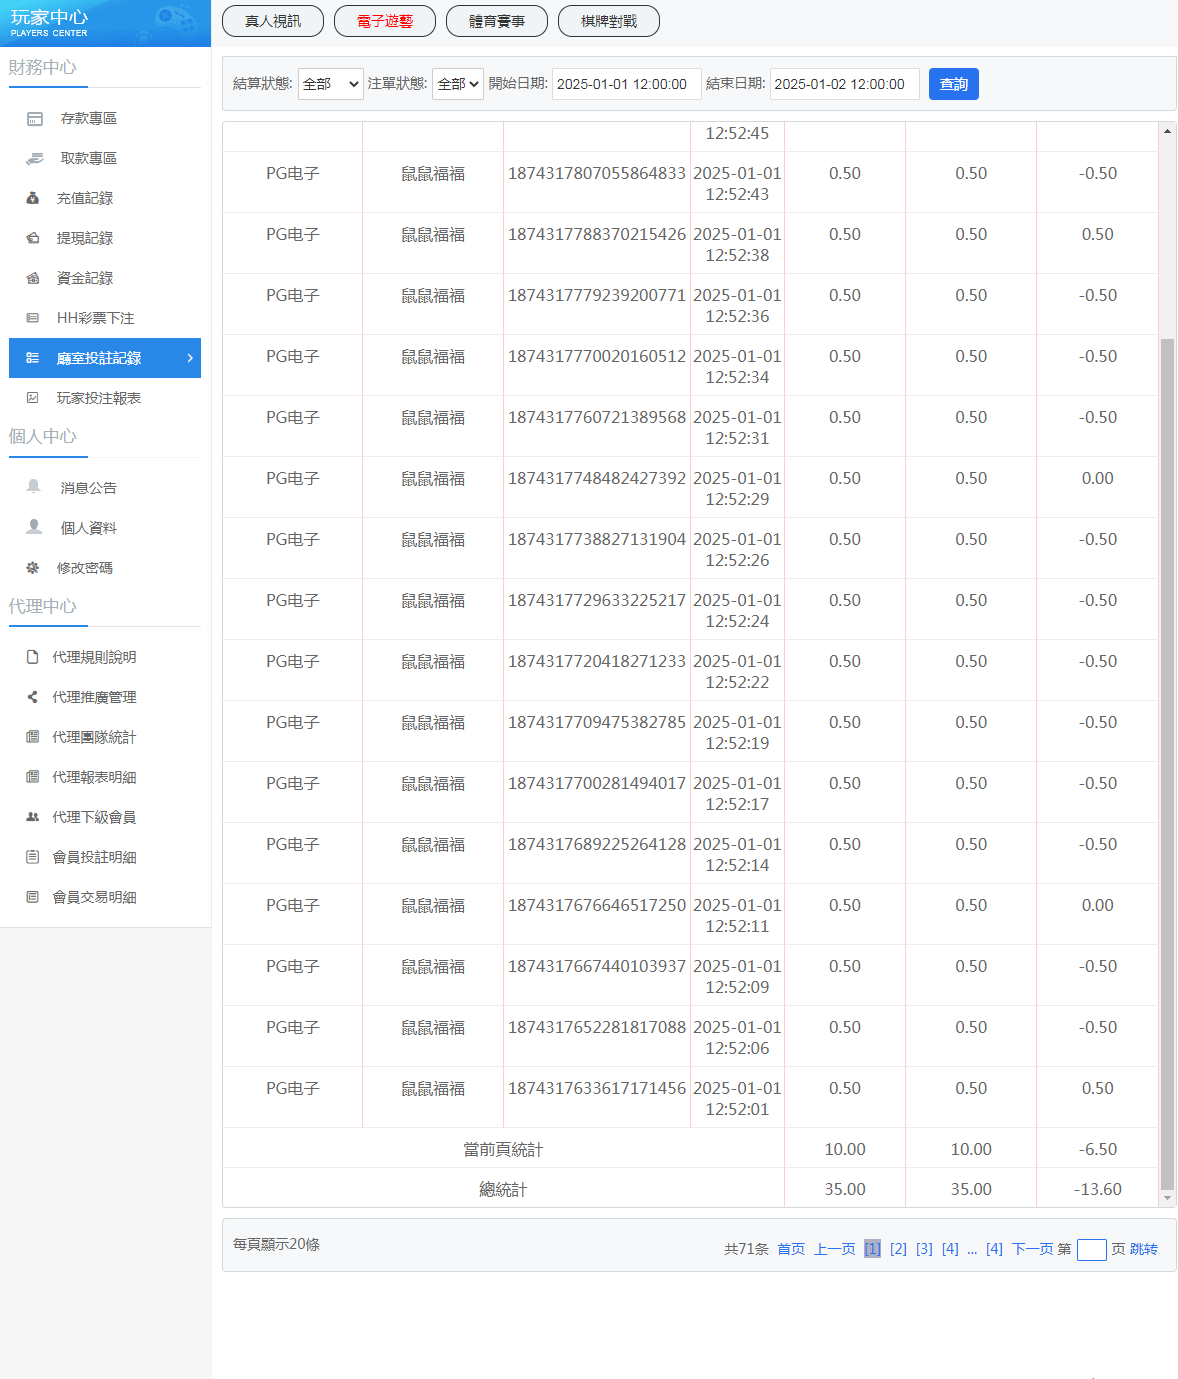This screenshot has width=1178, height=1379.
Task: Open page [3] of results
Action: pyautogui.click(x=924, y=1249)
